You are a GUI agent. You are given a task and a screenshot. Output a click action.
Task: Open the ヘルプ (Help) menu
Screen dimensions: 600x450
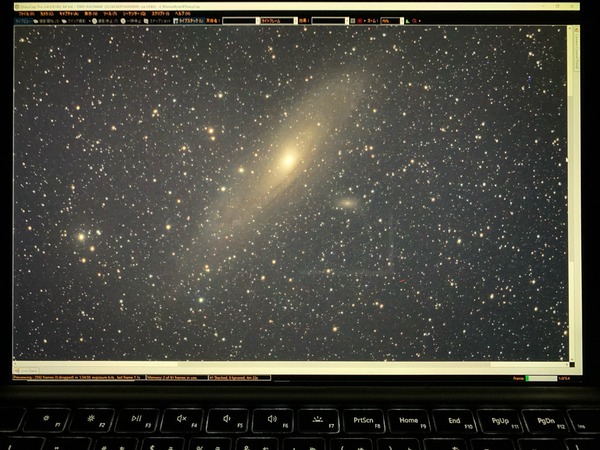(183, 14)
